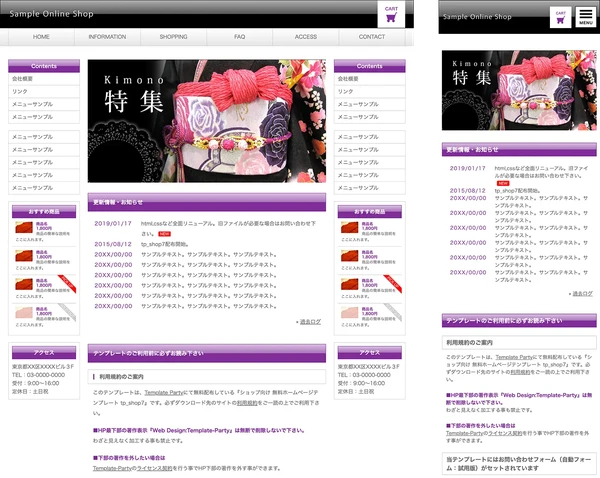Open the 利用規約 link in desktop paragraph

pyautogui.click(x=247, y=403)
